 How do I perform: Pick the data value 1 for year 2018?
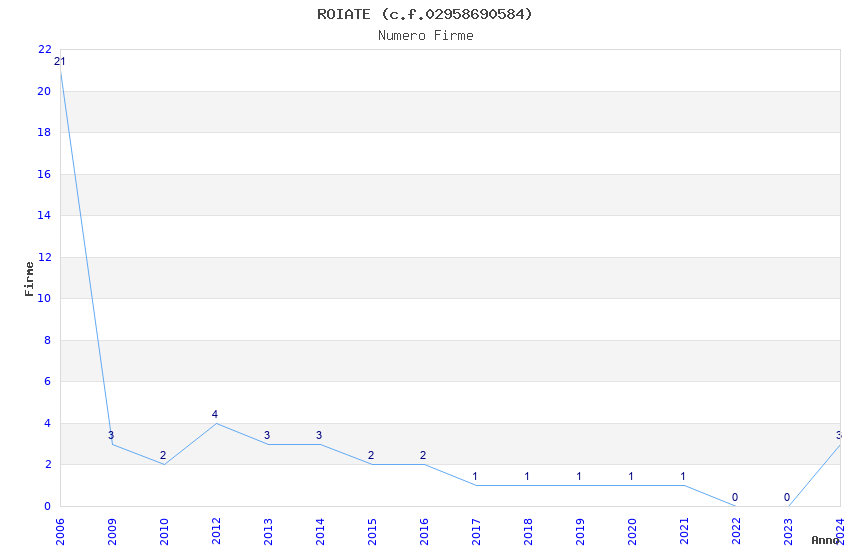click(527, 476)
